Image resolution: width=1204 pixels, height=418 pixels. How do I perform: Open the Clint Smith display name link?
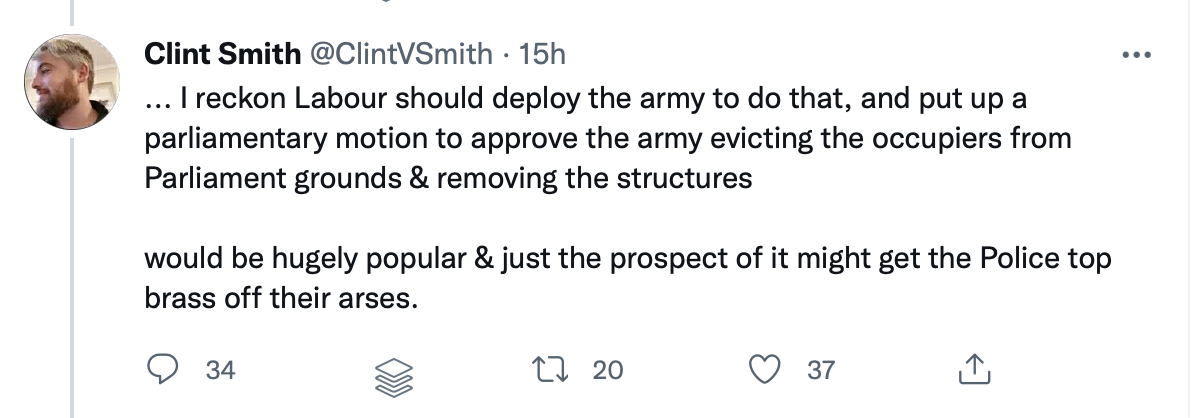222,54
